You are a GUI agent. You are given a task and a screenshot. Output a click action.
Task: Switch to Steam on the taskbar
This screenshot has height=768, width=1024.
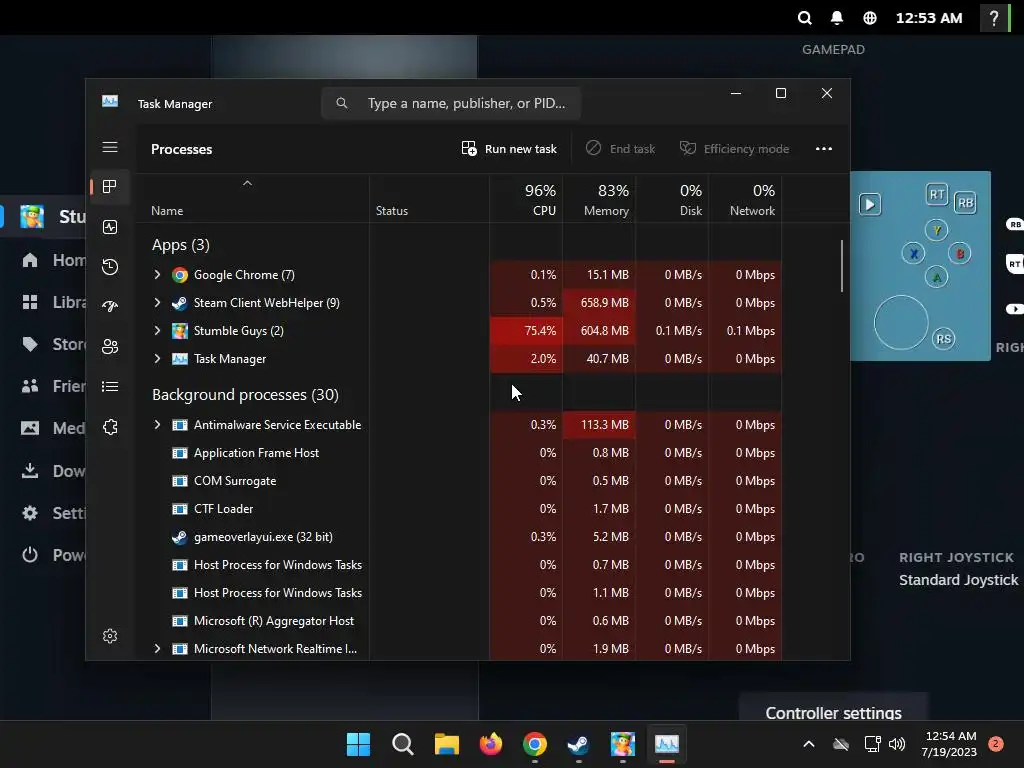pyautogui.click(x=579, y=744)
